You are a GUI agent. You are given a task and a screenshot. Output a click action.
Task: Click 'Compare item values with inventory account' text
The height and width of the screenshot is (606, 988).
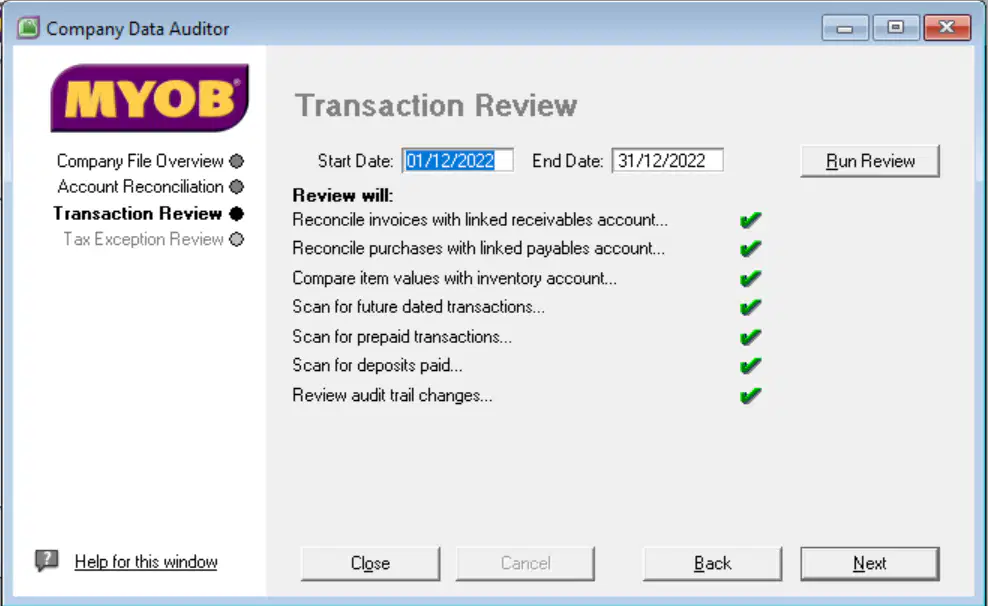pos(454,278)
